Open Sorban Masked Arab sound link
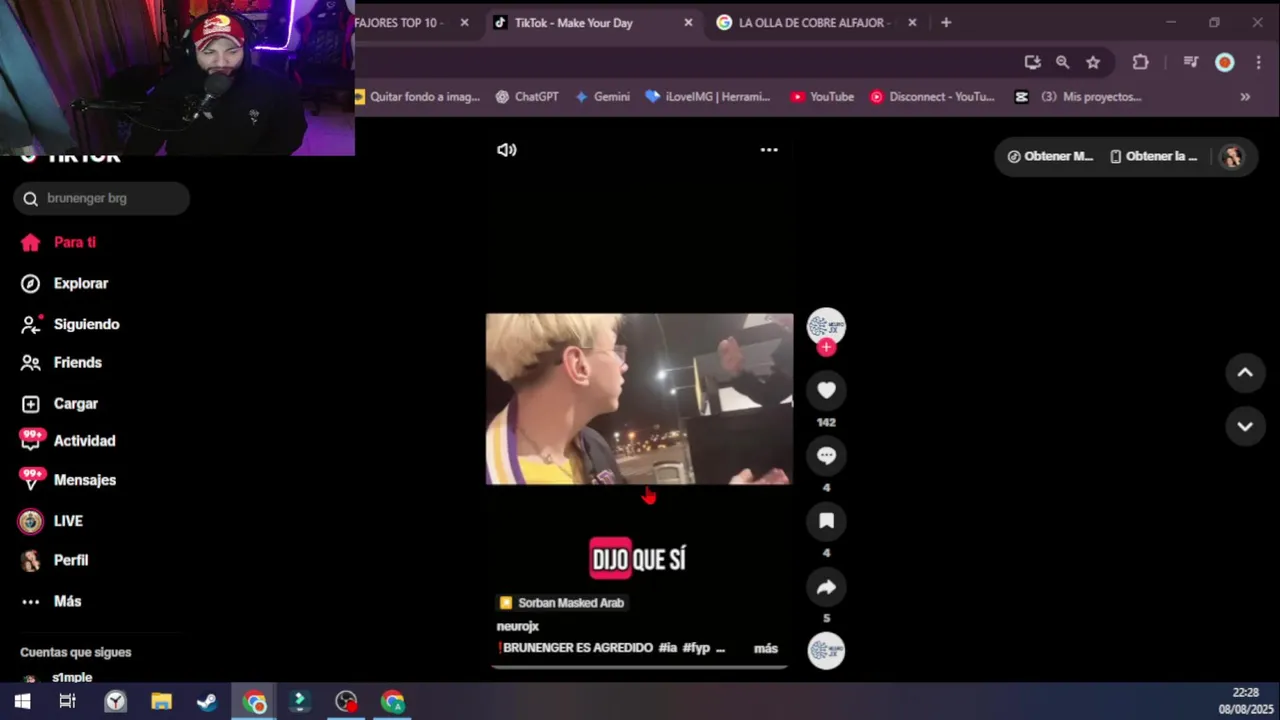Viewport: 1280px width, 720px height. (561, 603)
